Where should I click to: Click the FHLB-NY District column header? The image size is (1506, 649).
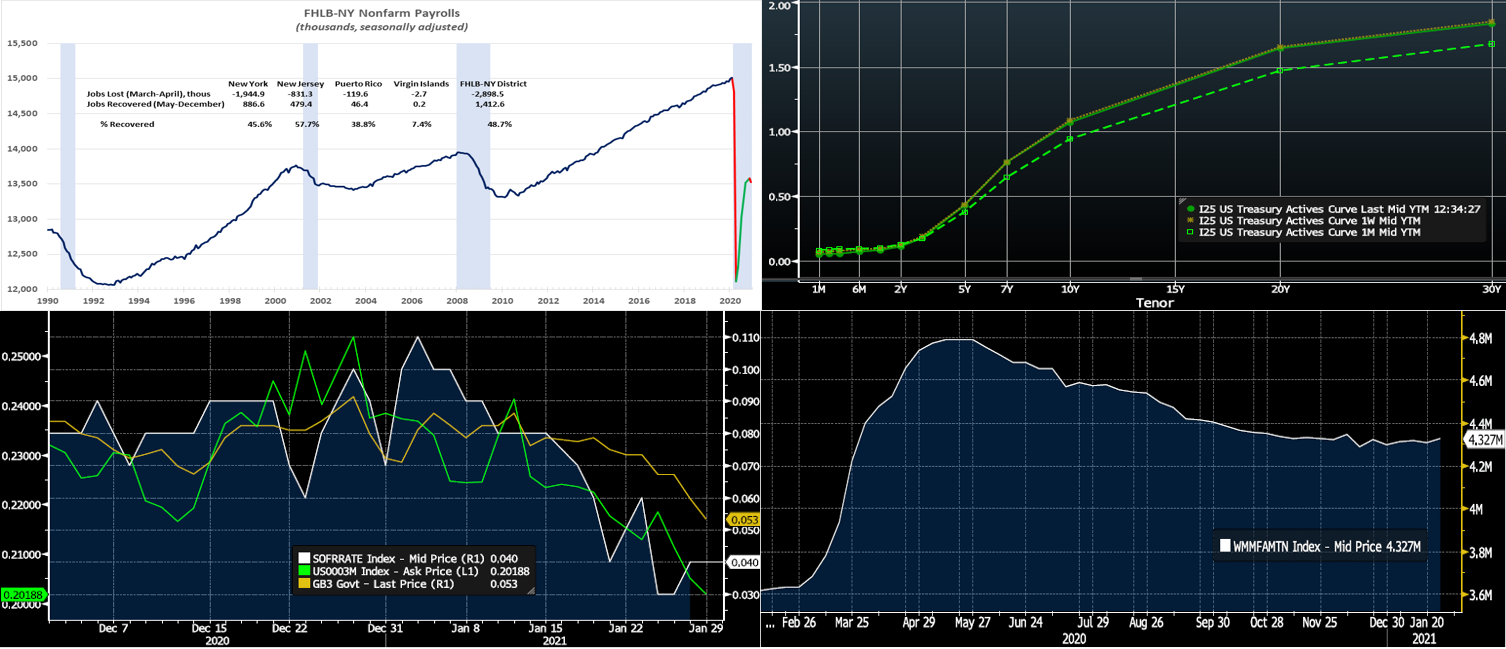[492, 83]
